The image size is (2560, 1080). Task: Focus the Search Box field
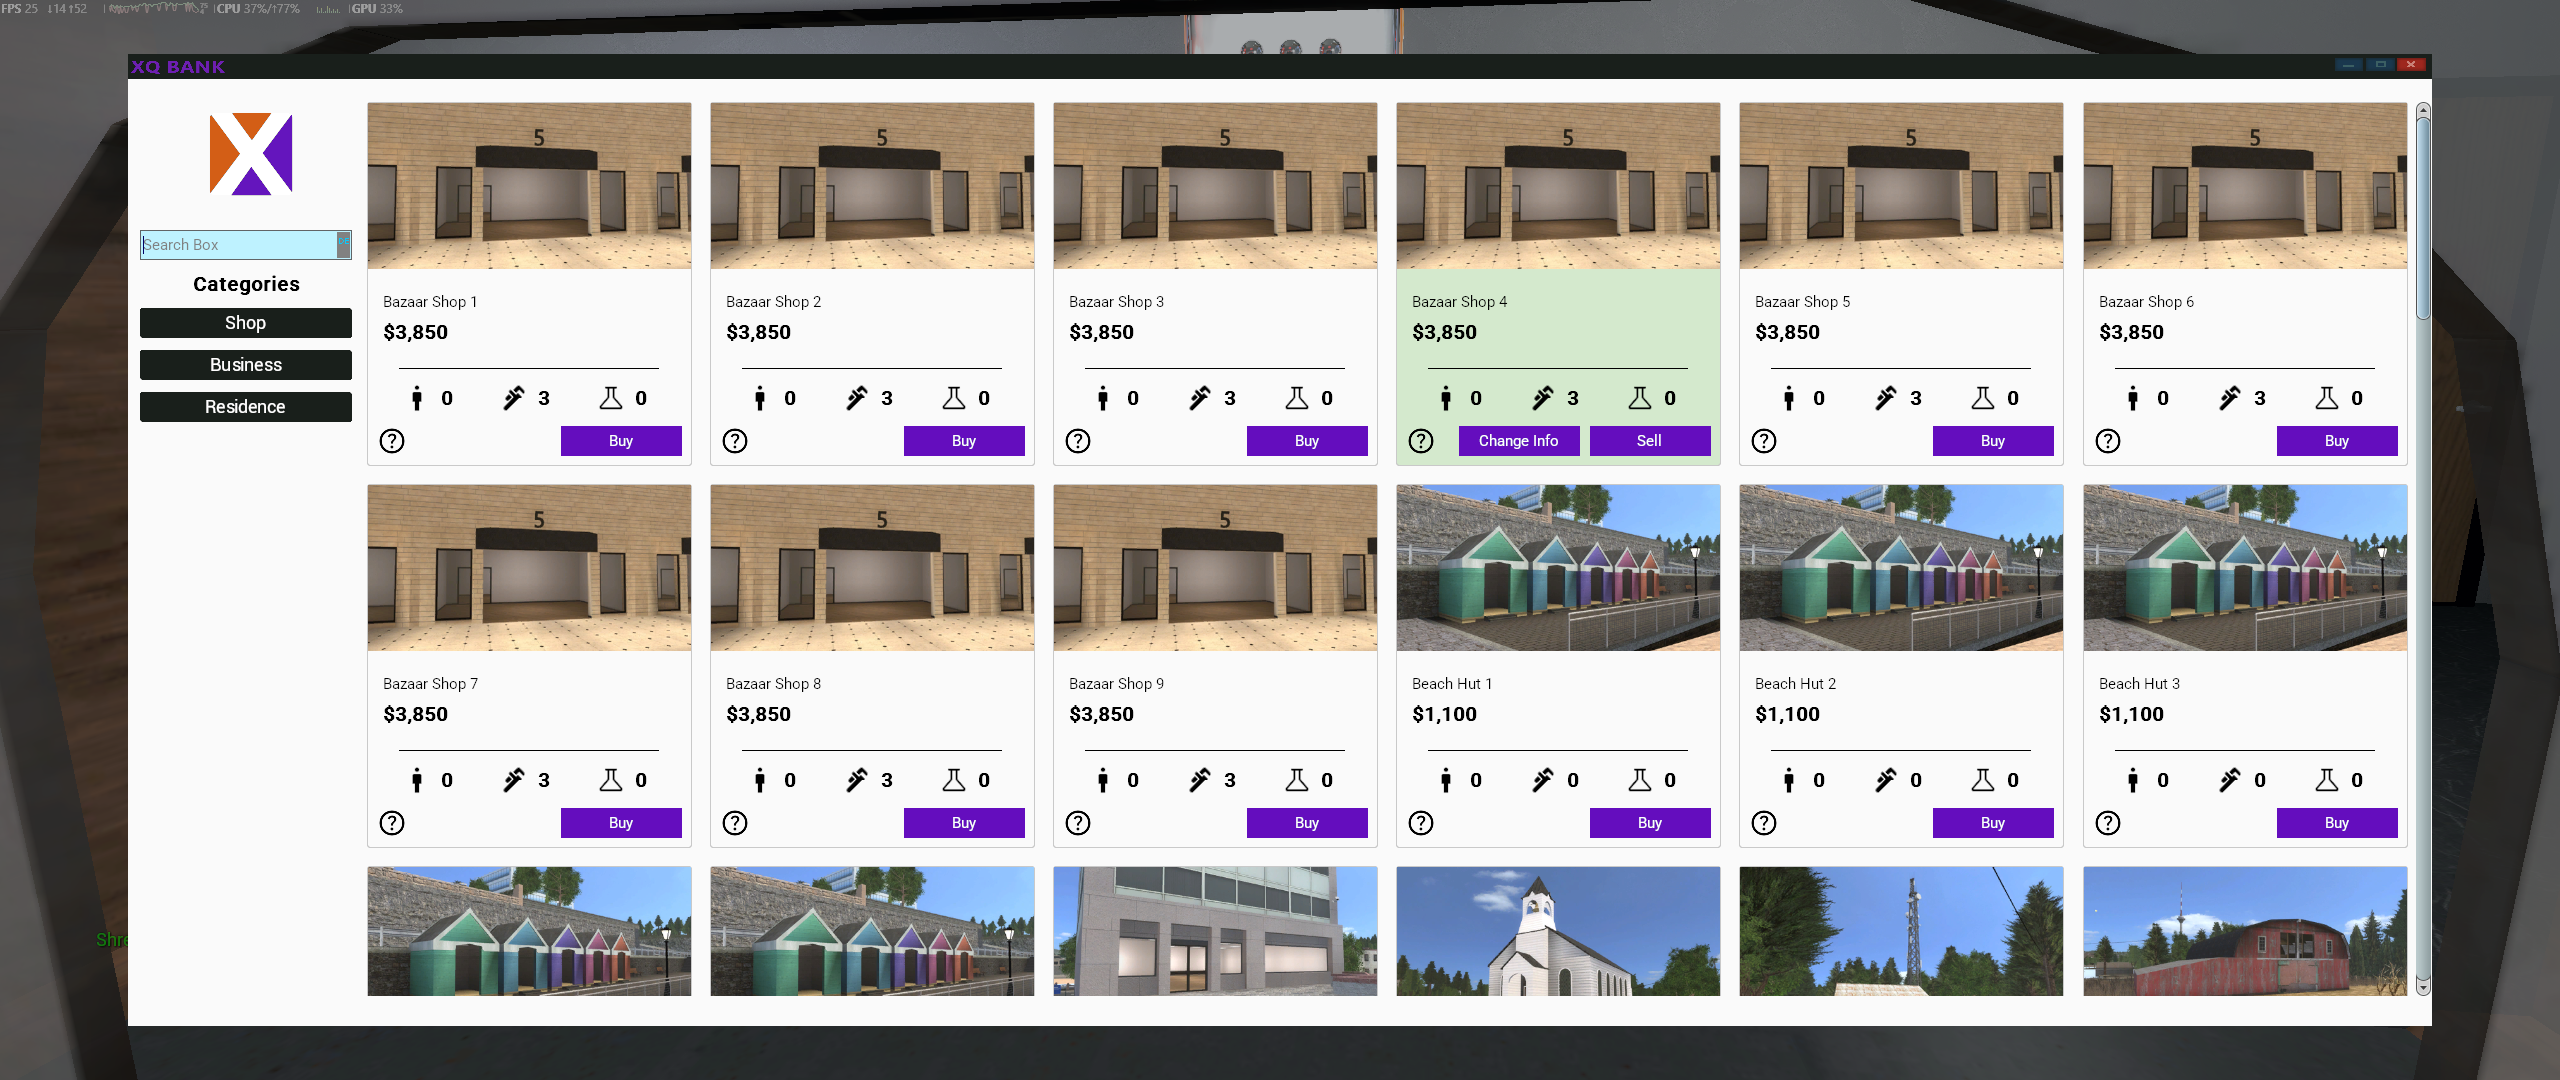click(x=238, y=245)
